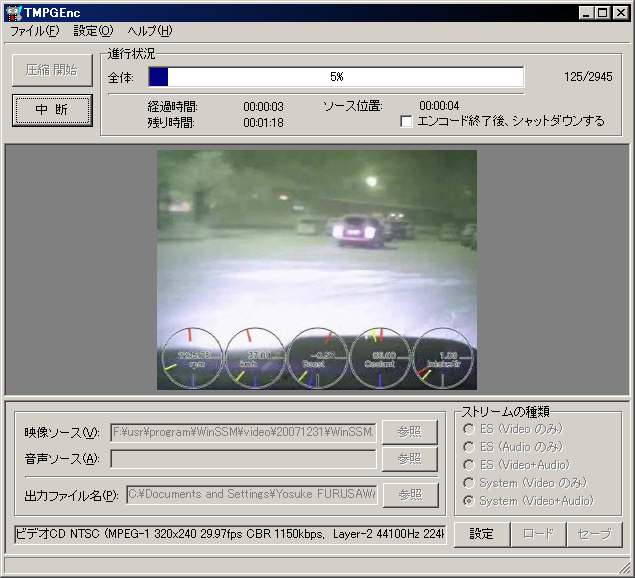
Task: Click the overall encoding progress bar
Action: click(x=336, y=77)
